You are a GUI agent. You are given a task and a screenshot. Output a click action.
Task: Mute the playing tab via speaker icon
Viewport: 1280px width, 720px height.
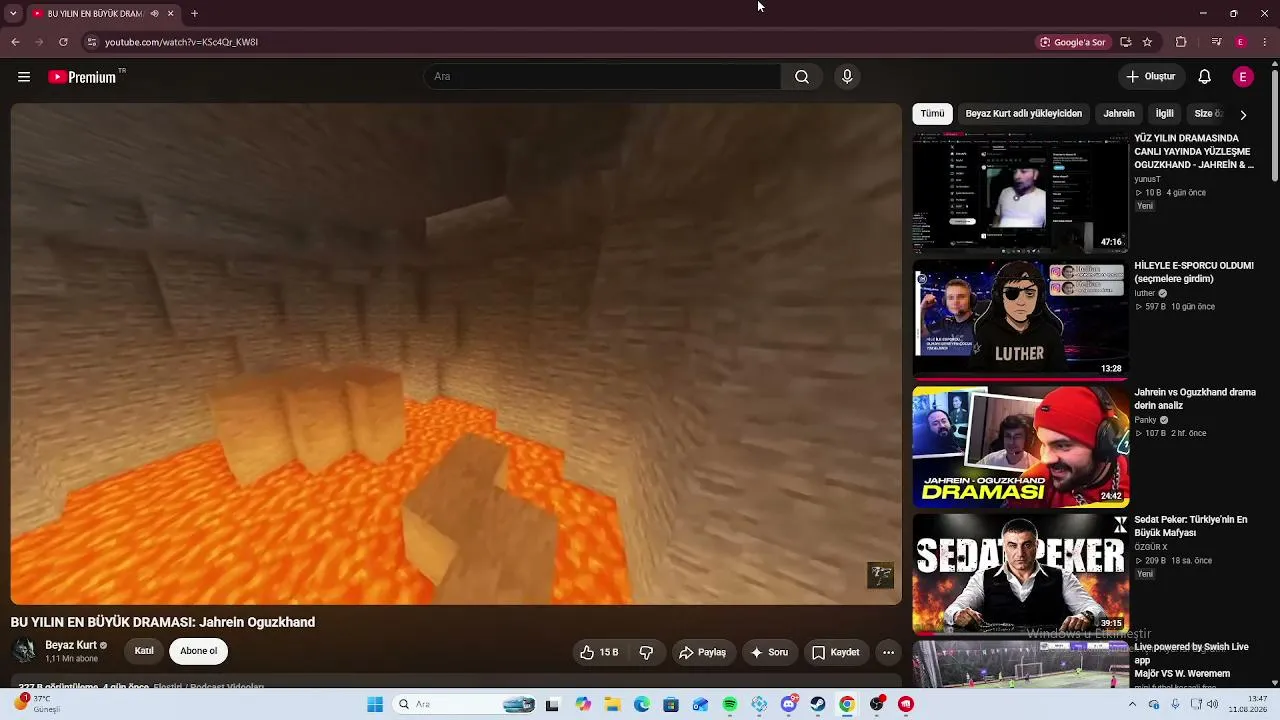(x=154, y=14)
